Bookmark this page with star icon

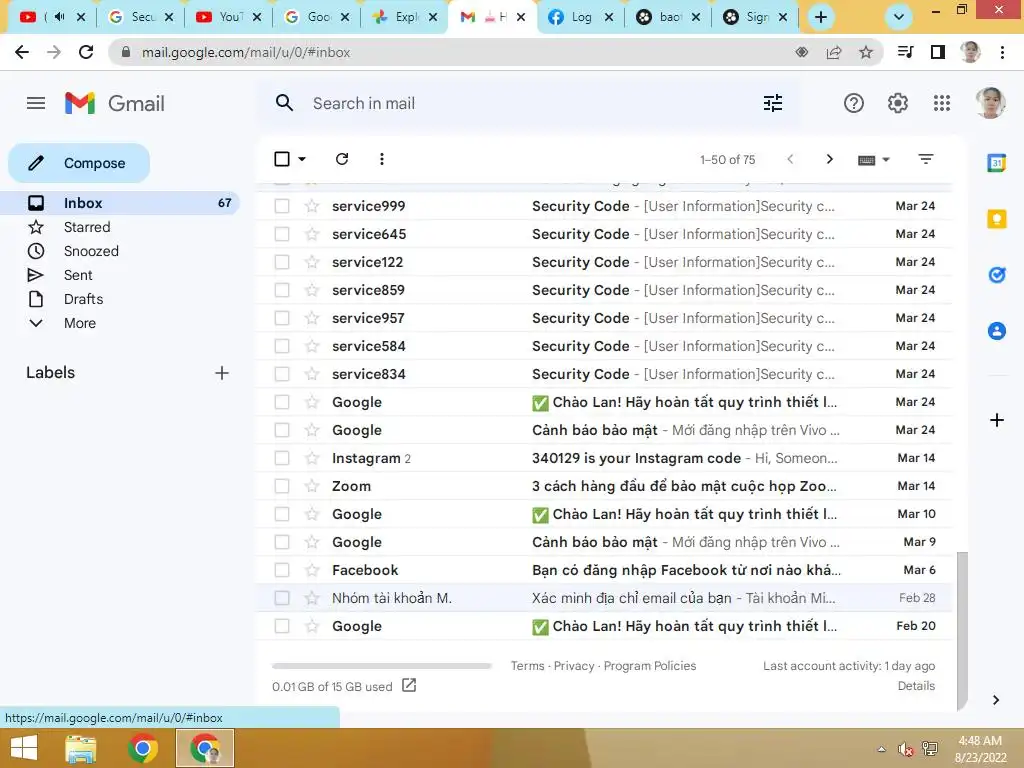(x=866, y=52)
